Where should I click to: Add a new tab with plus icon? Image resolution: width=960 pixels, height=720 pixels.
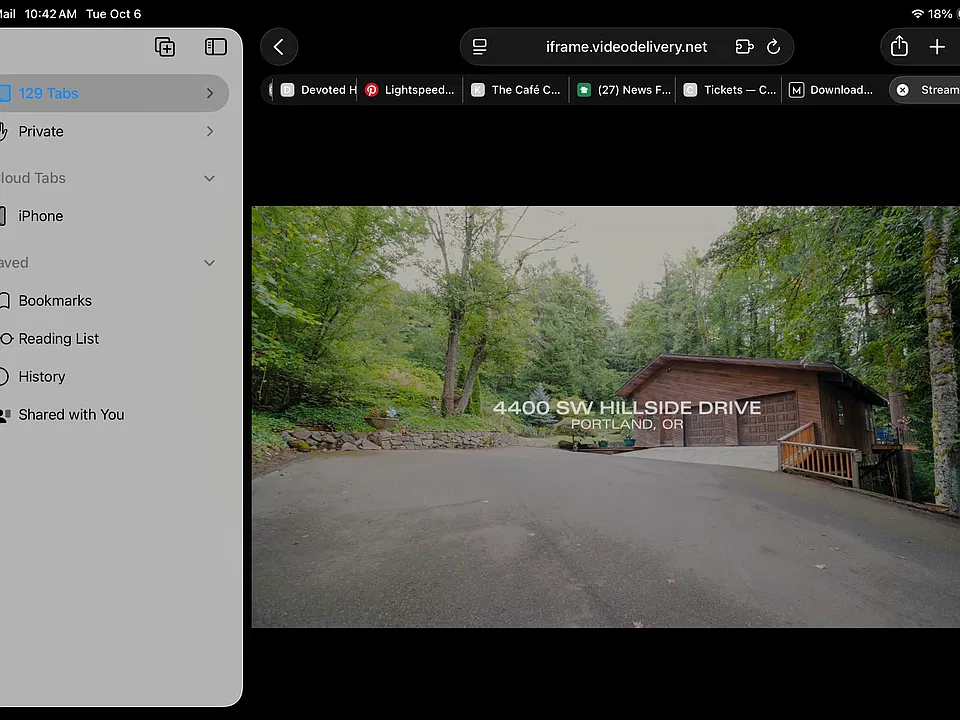937,47
